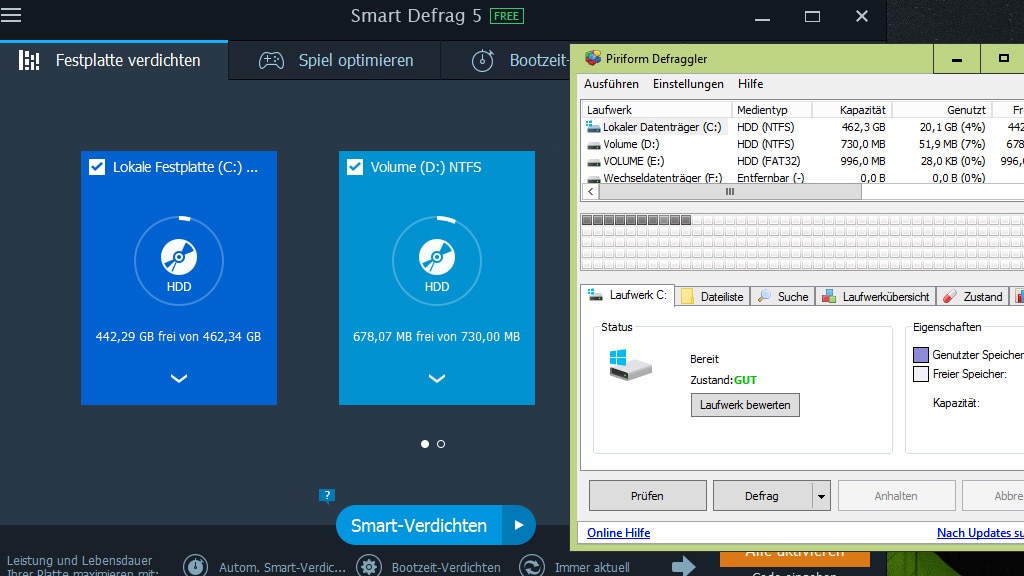Switch to the Laufwerkübersicht tab
The image size is (1024, 576).
tap(876, 296)
